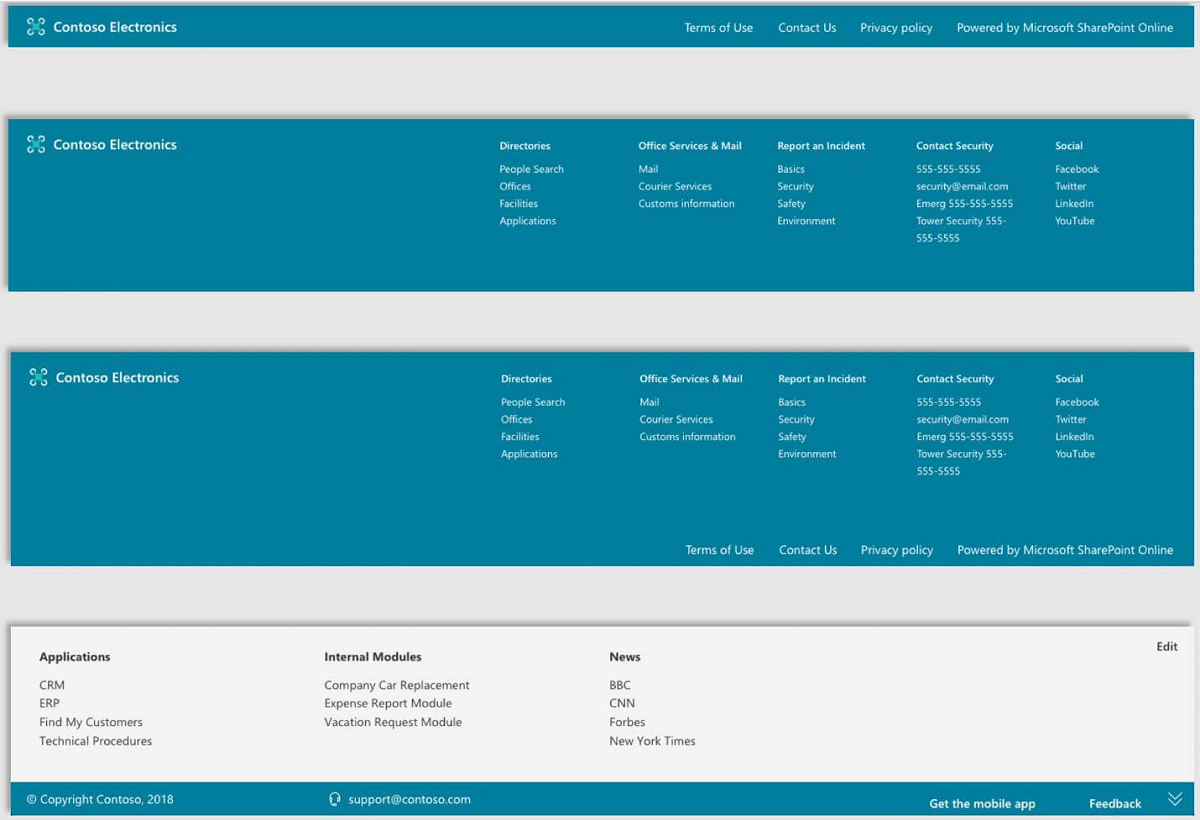Collapse the footer using the double chevron
1200x820 pixels.
[x=1175, y=798]
